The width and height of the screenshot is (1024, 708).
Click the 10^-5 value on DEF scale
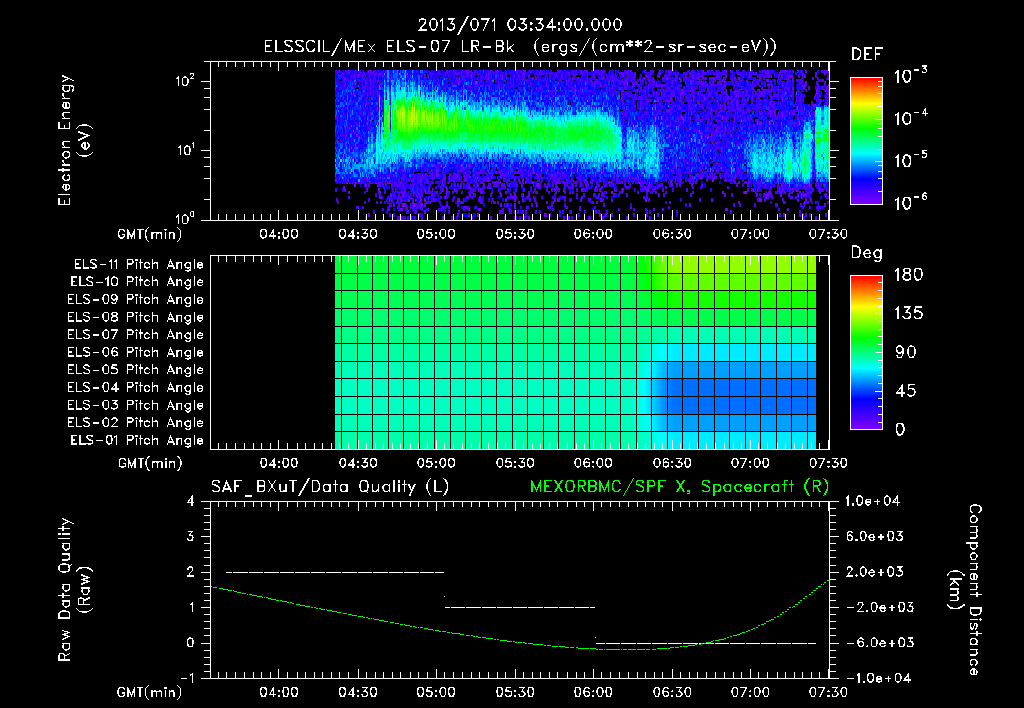click(910, 159)
